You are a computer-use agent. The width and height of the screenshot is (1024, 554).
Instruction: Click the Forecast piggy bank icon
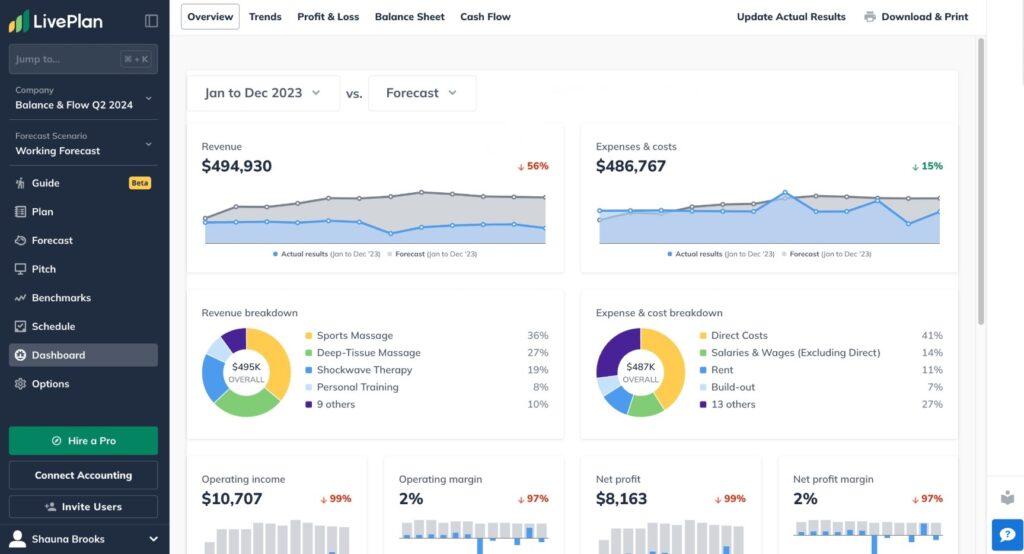pos(21,241)
